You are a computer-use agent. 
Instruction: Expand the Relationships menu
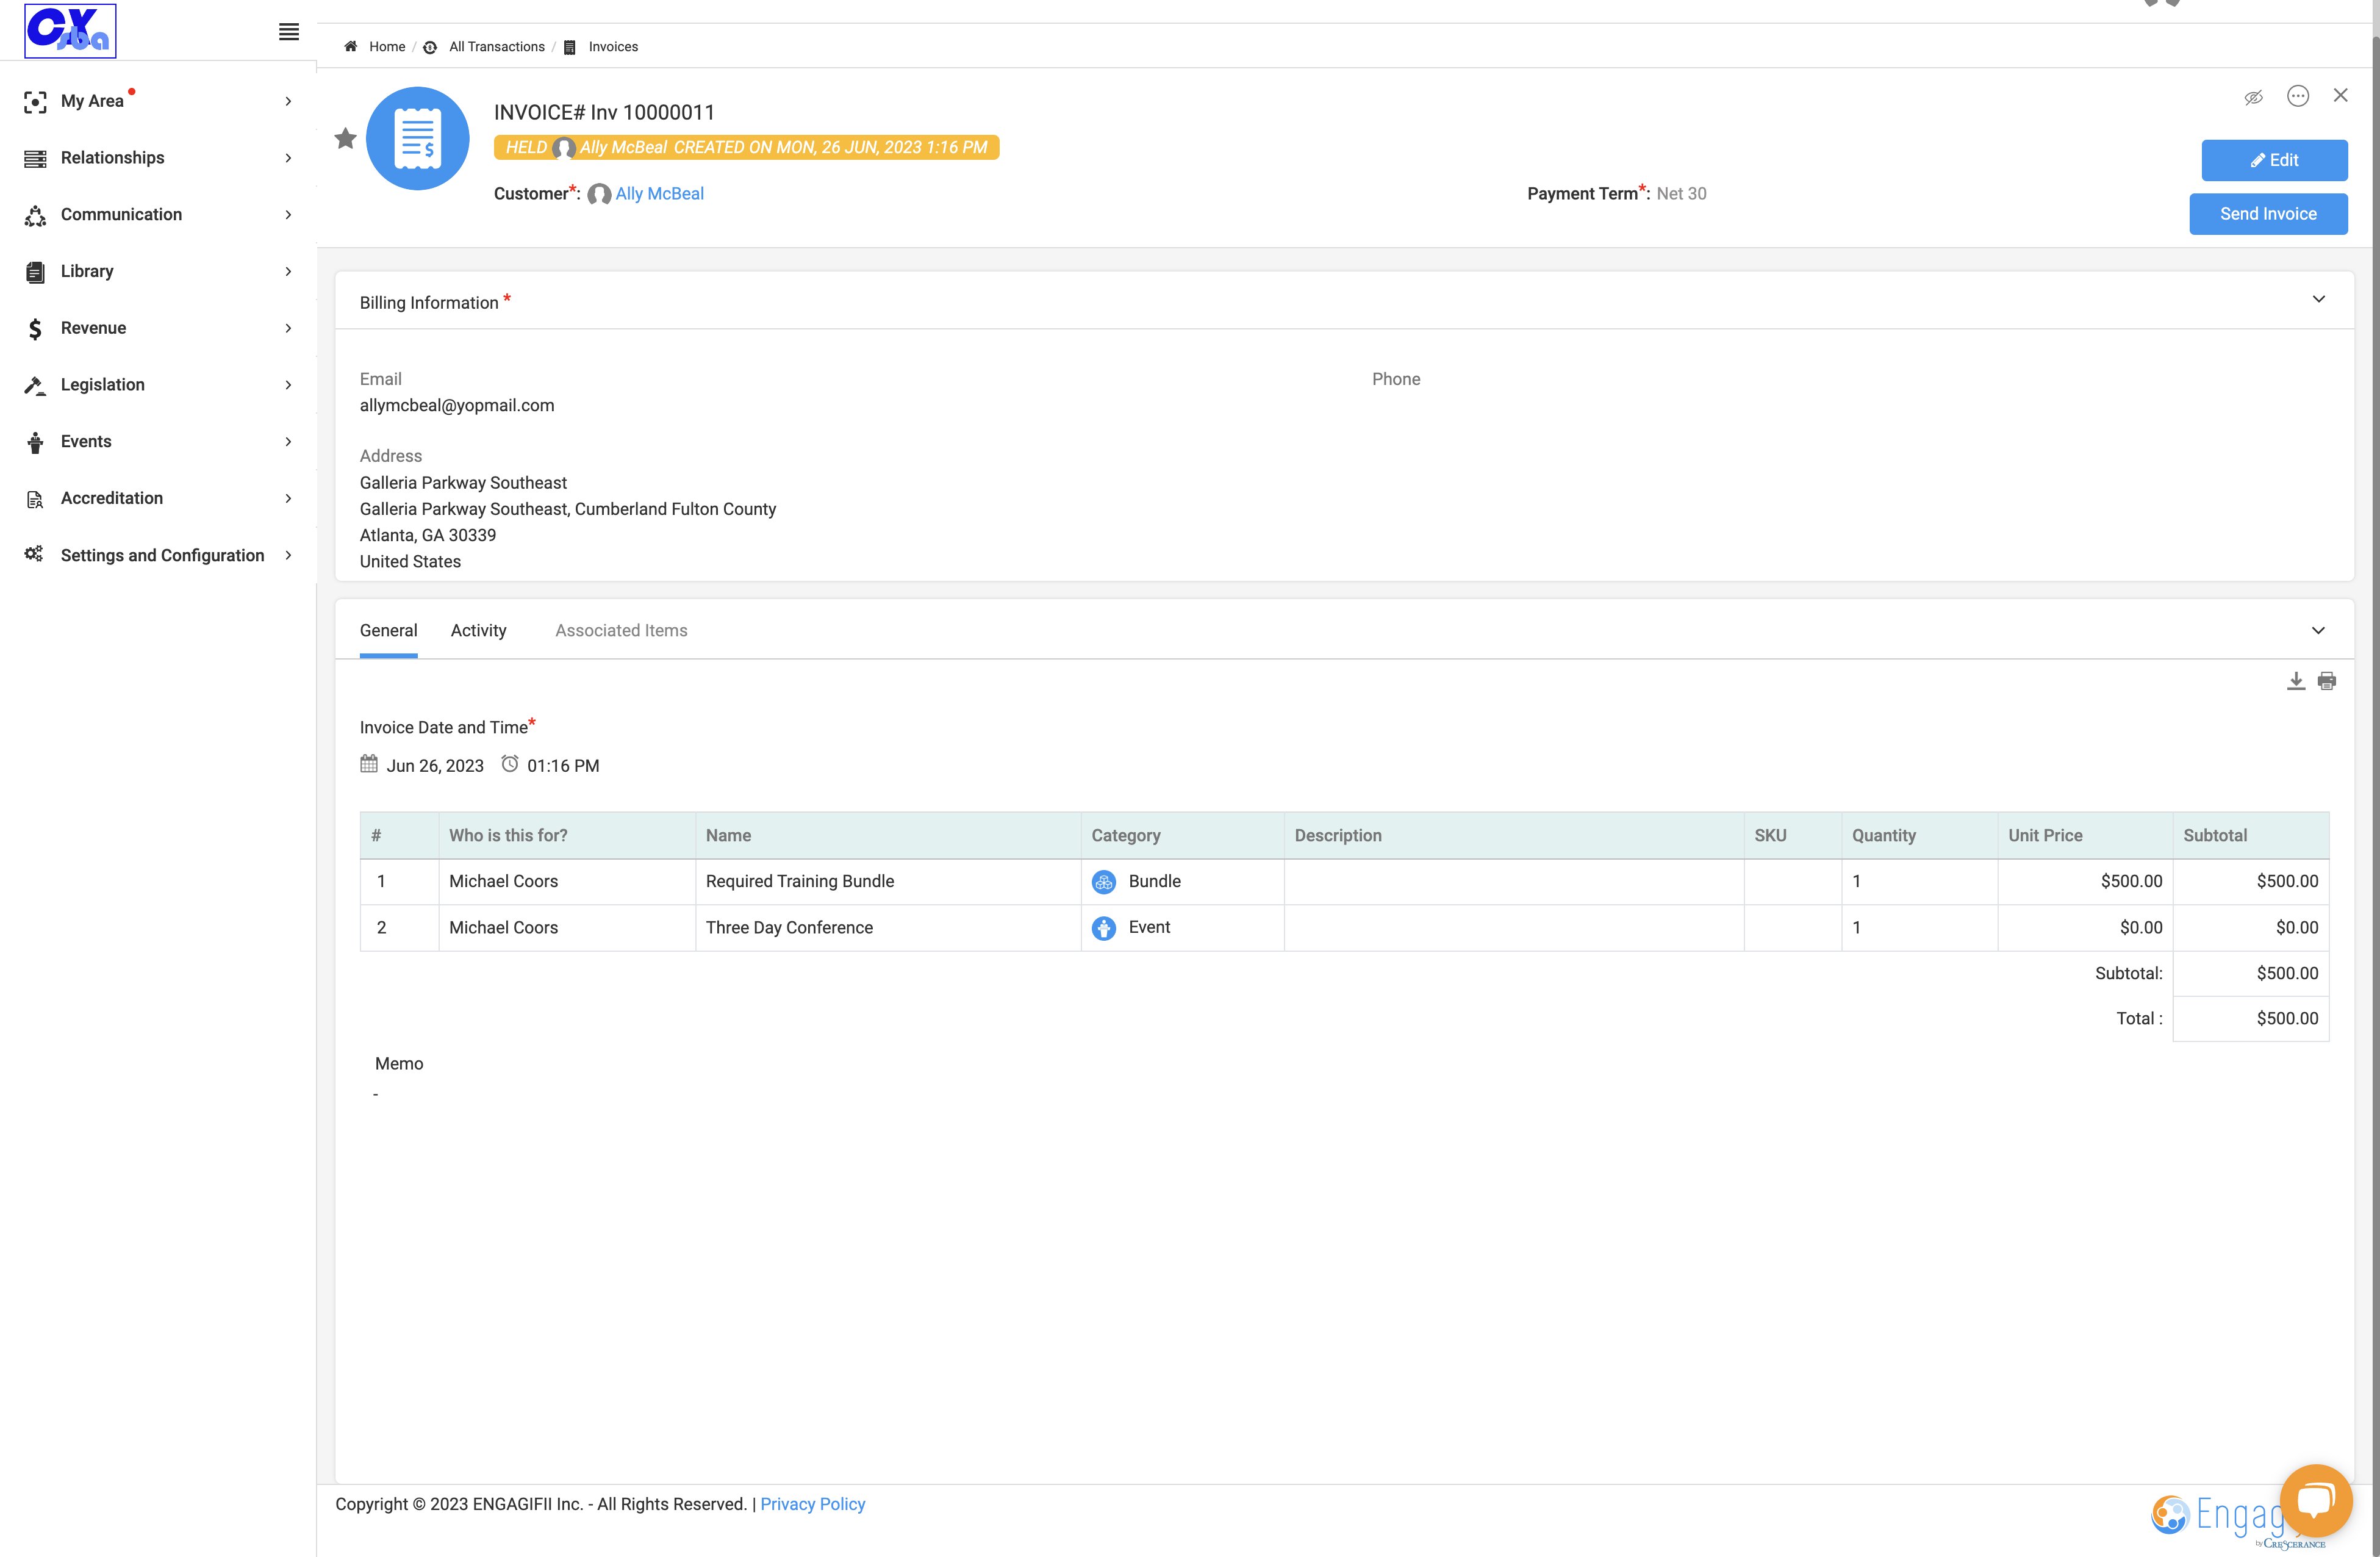158,158
